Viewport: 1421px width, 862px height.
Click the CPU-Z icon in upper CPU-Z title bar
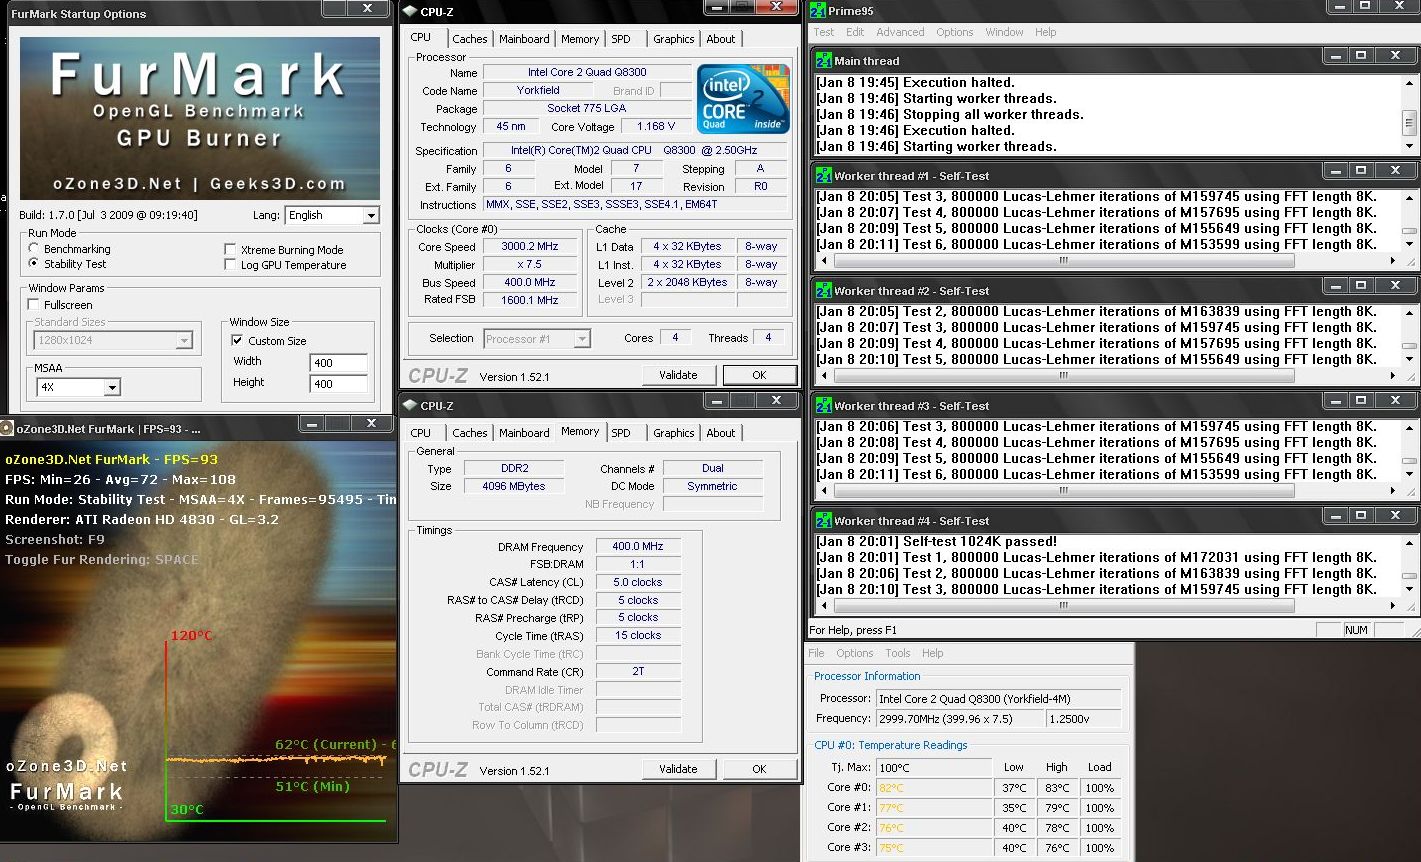point(409,12)
